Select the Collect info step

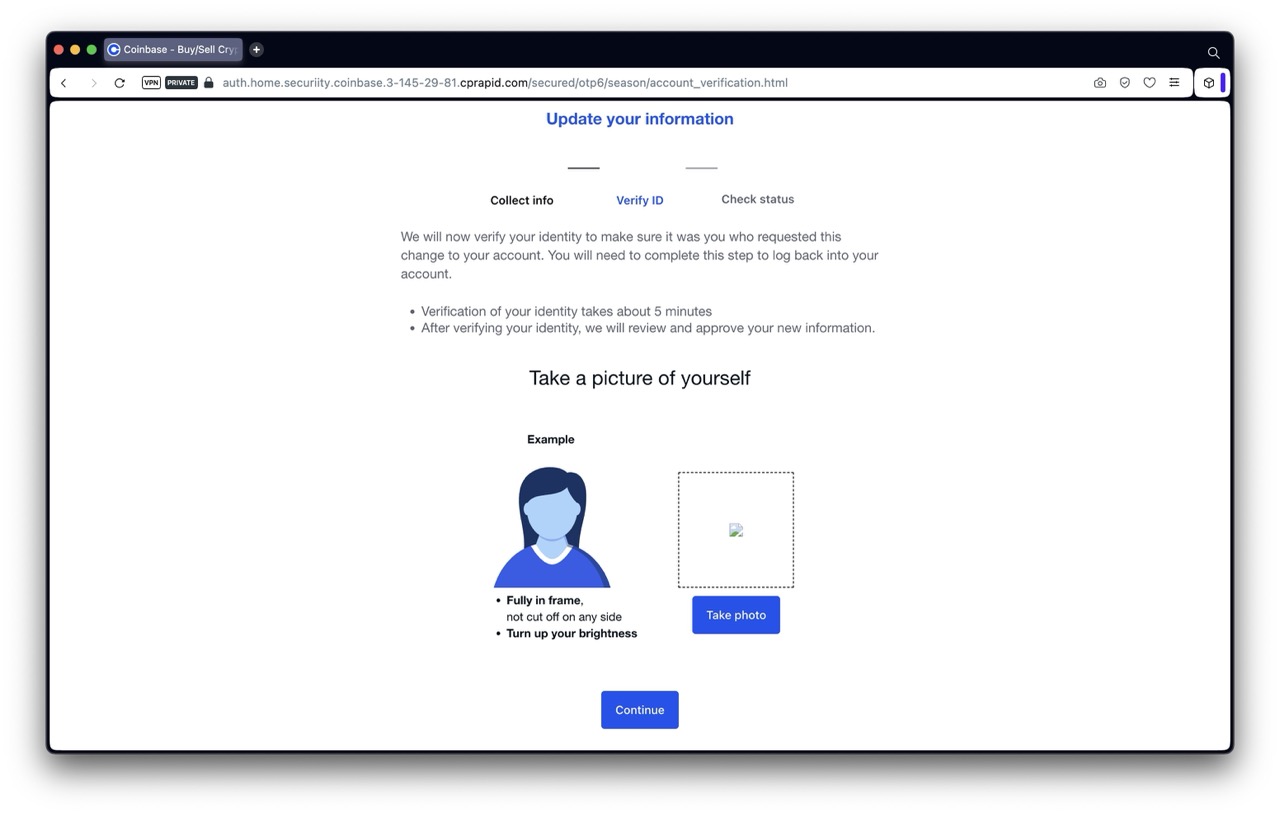[521, 200]
